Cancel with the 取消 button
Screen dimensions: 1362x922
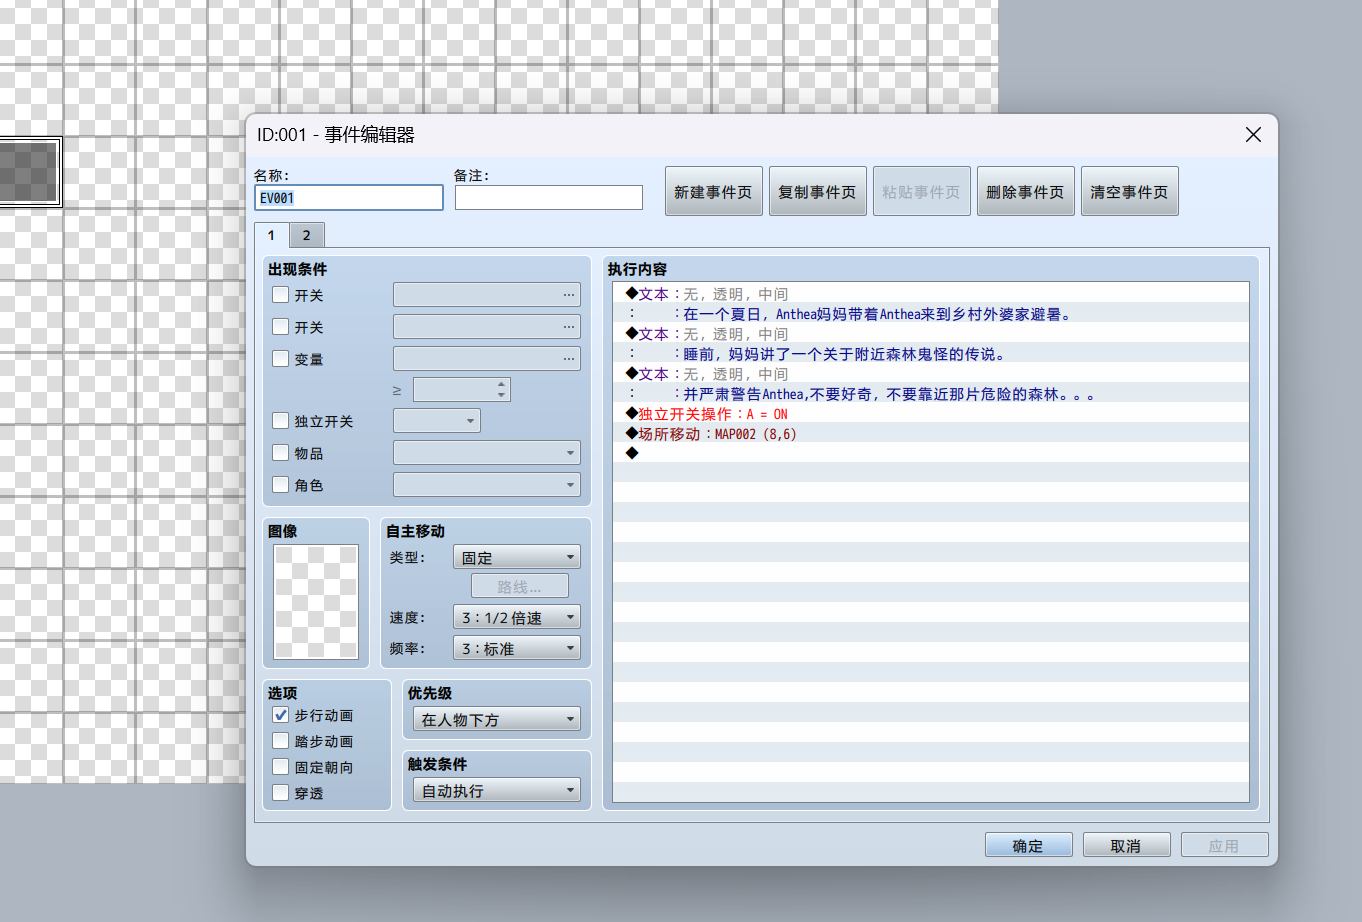click(x=1127, y=845)
